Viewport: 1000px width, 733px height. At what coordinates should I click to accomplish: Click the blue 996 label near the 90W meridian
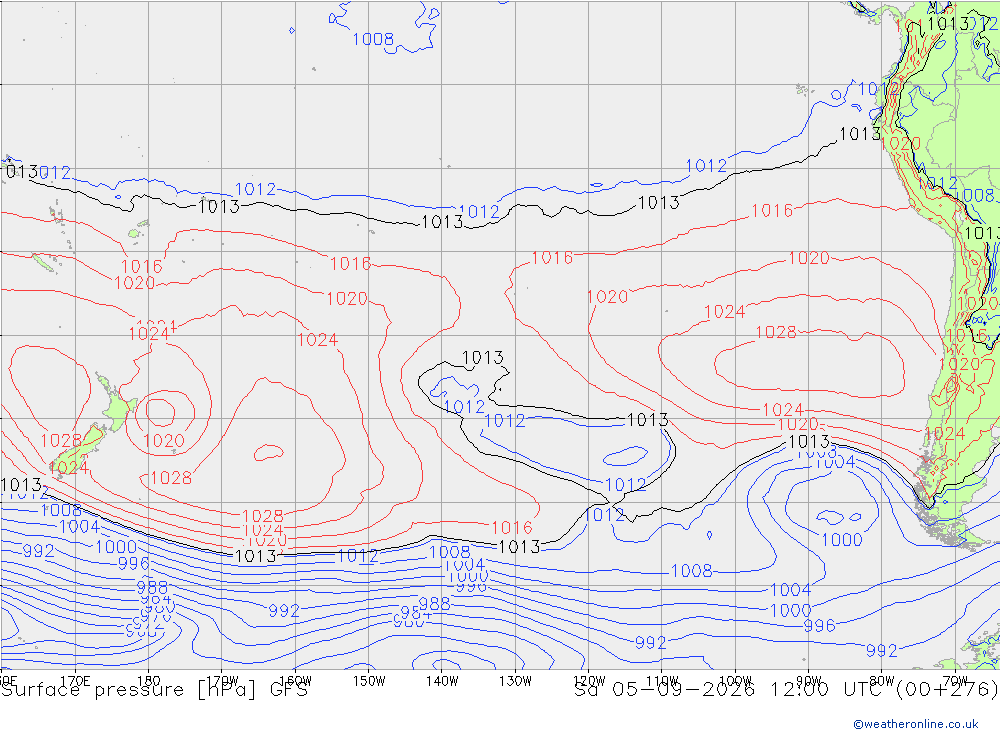(x=820, y=626)
